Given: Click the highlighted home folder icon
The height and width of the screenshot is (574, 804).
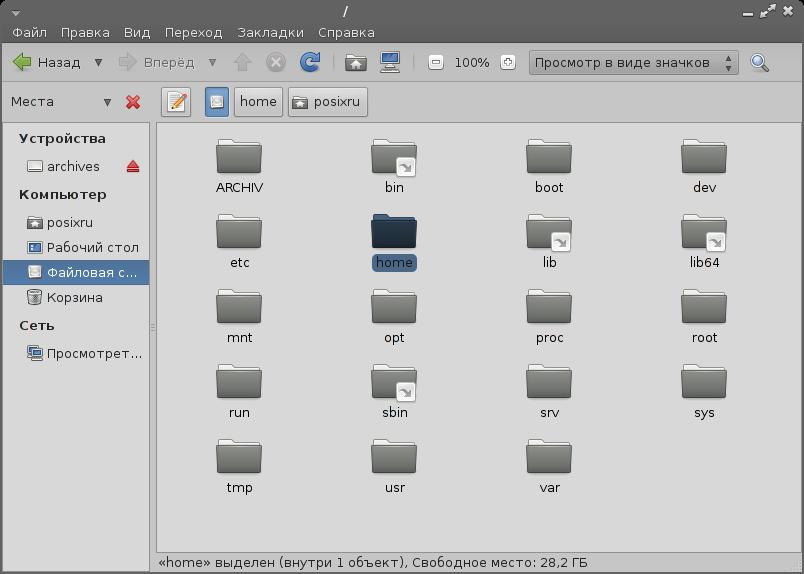Looking at the screenshot, I should pyautogui.click(x=394, y=231).
